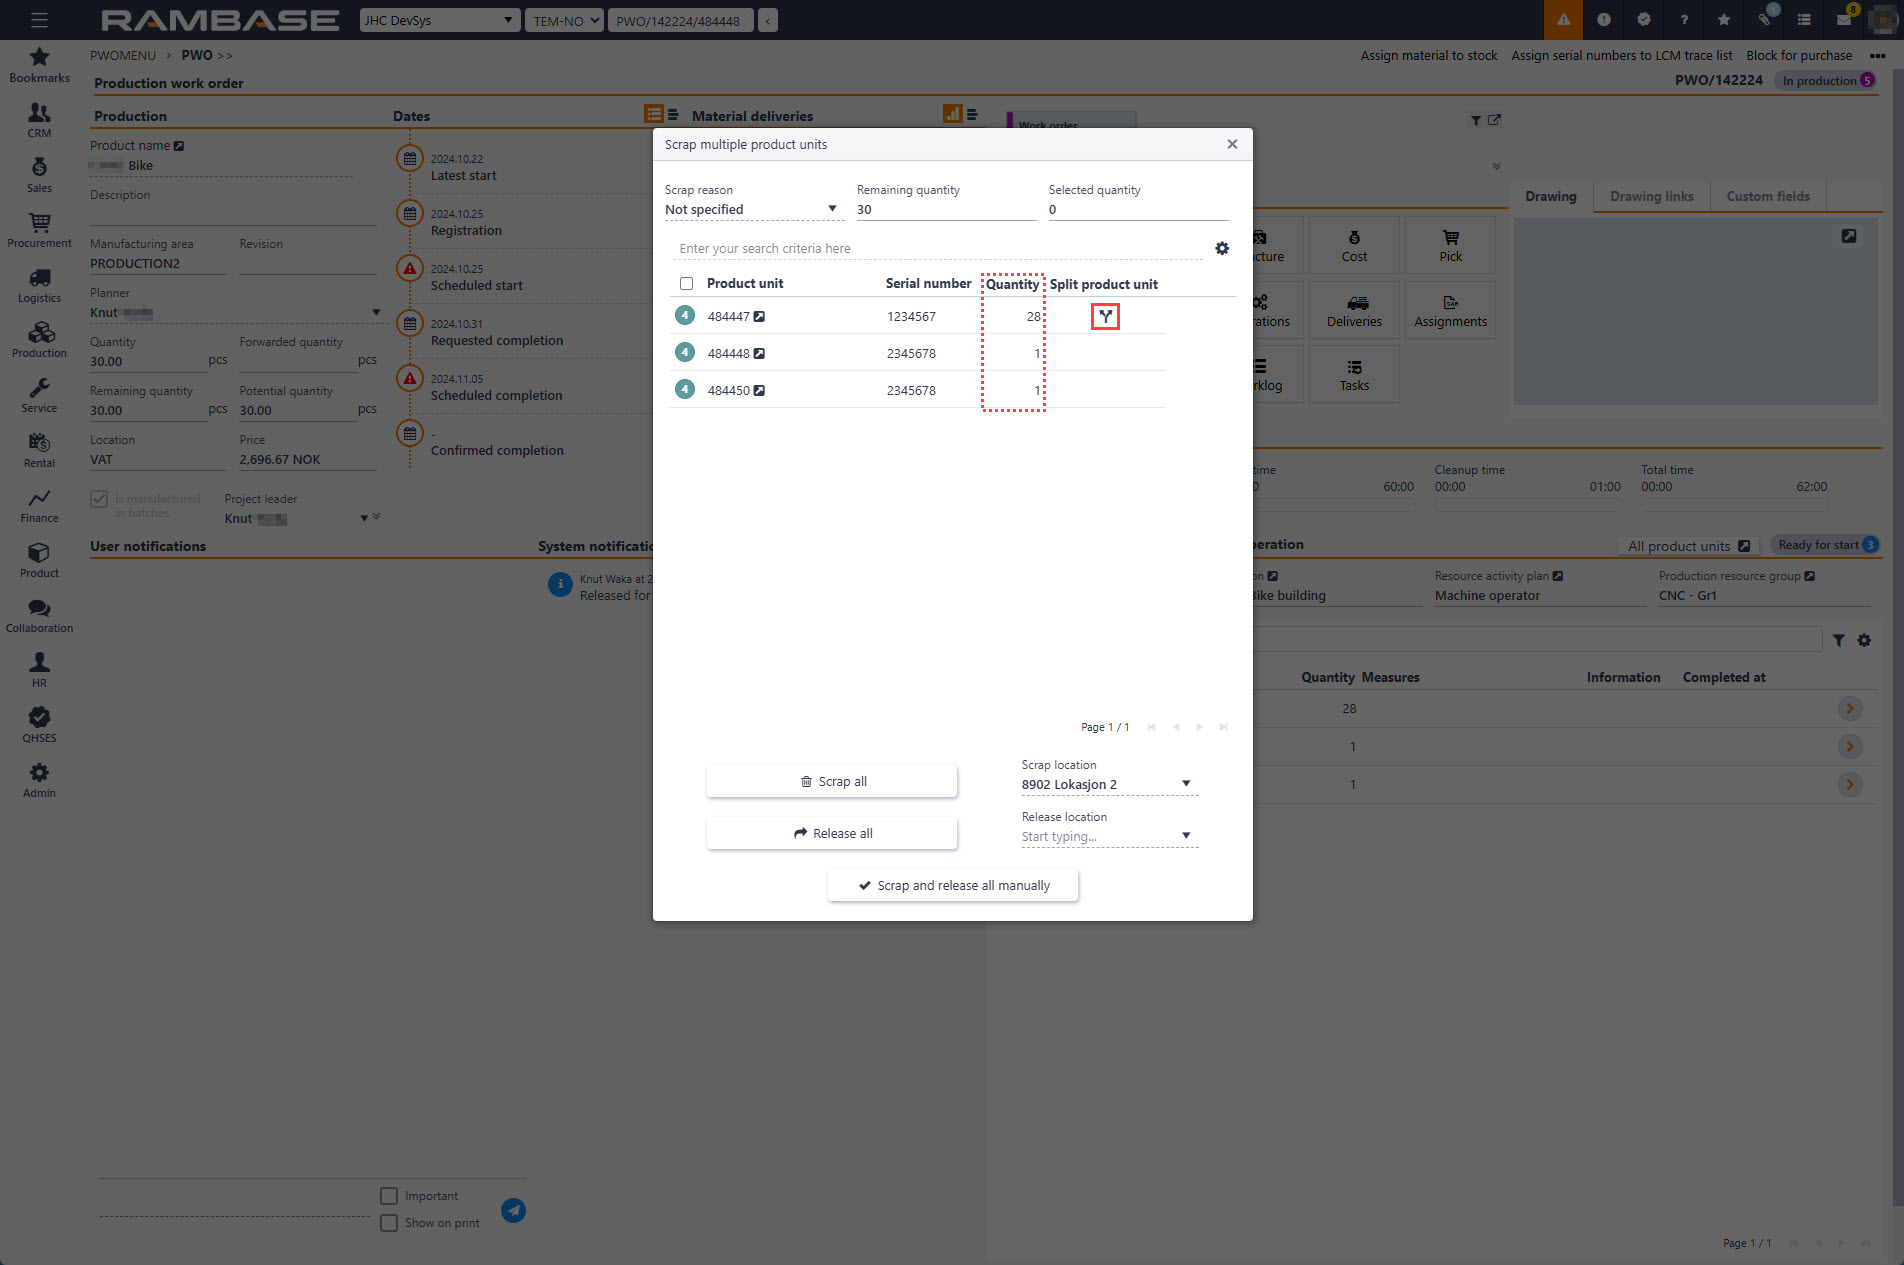Click the split product unit icon

pos(1105,317)
